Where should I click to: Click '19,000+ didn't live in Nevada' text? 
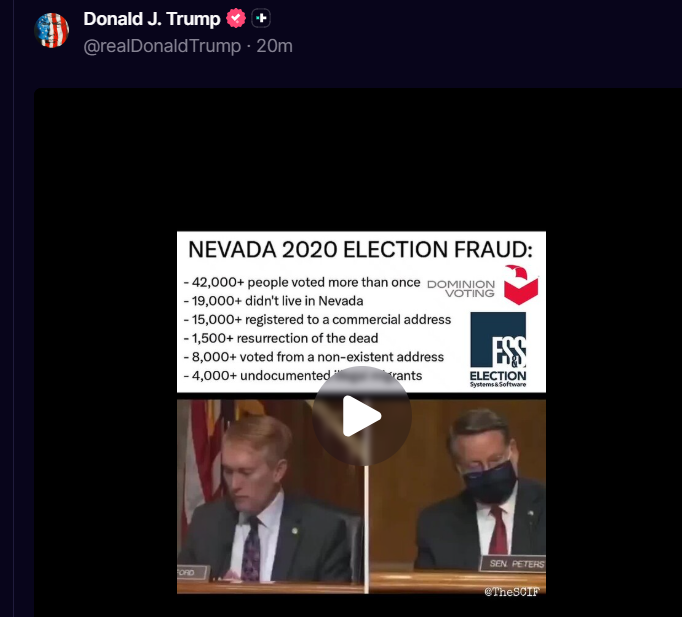(x=274, y=301)
